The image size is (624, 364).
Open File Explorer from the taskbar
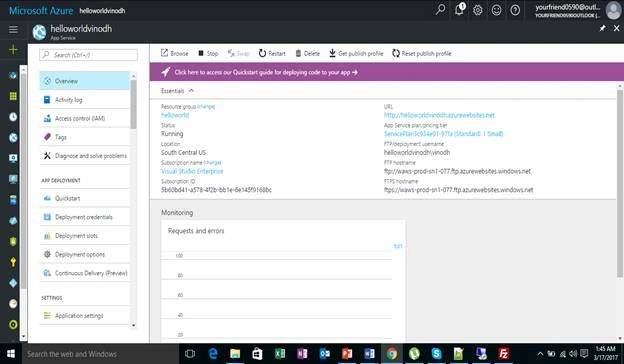tap(235, 354)
